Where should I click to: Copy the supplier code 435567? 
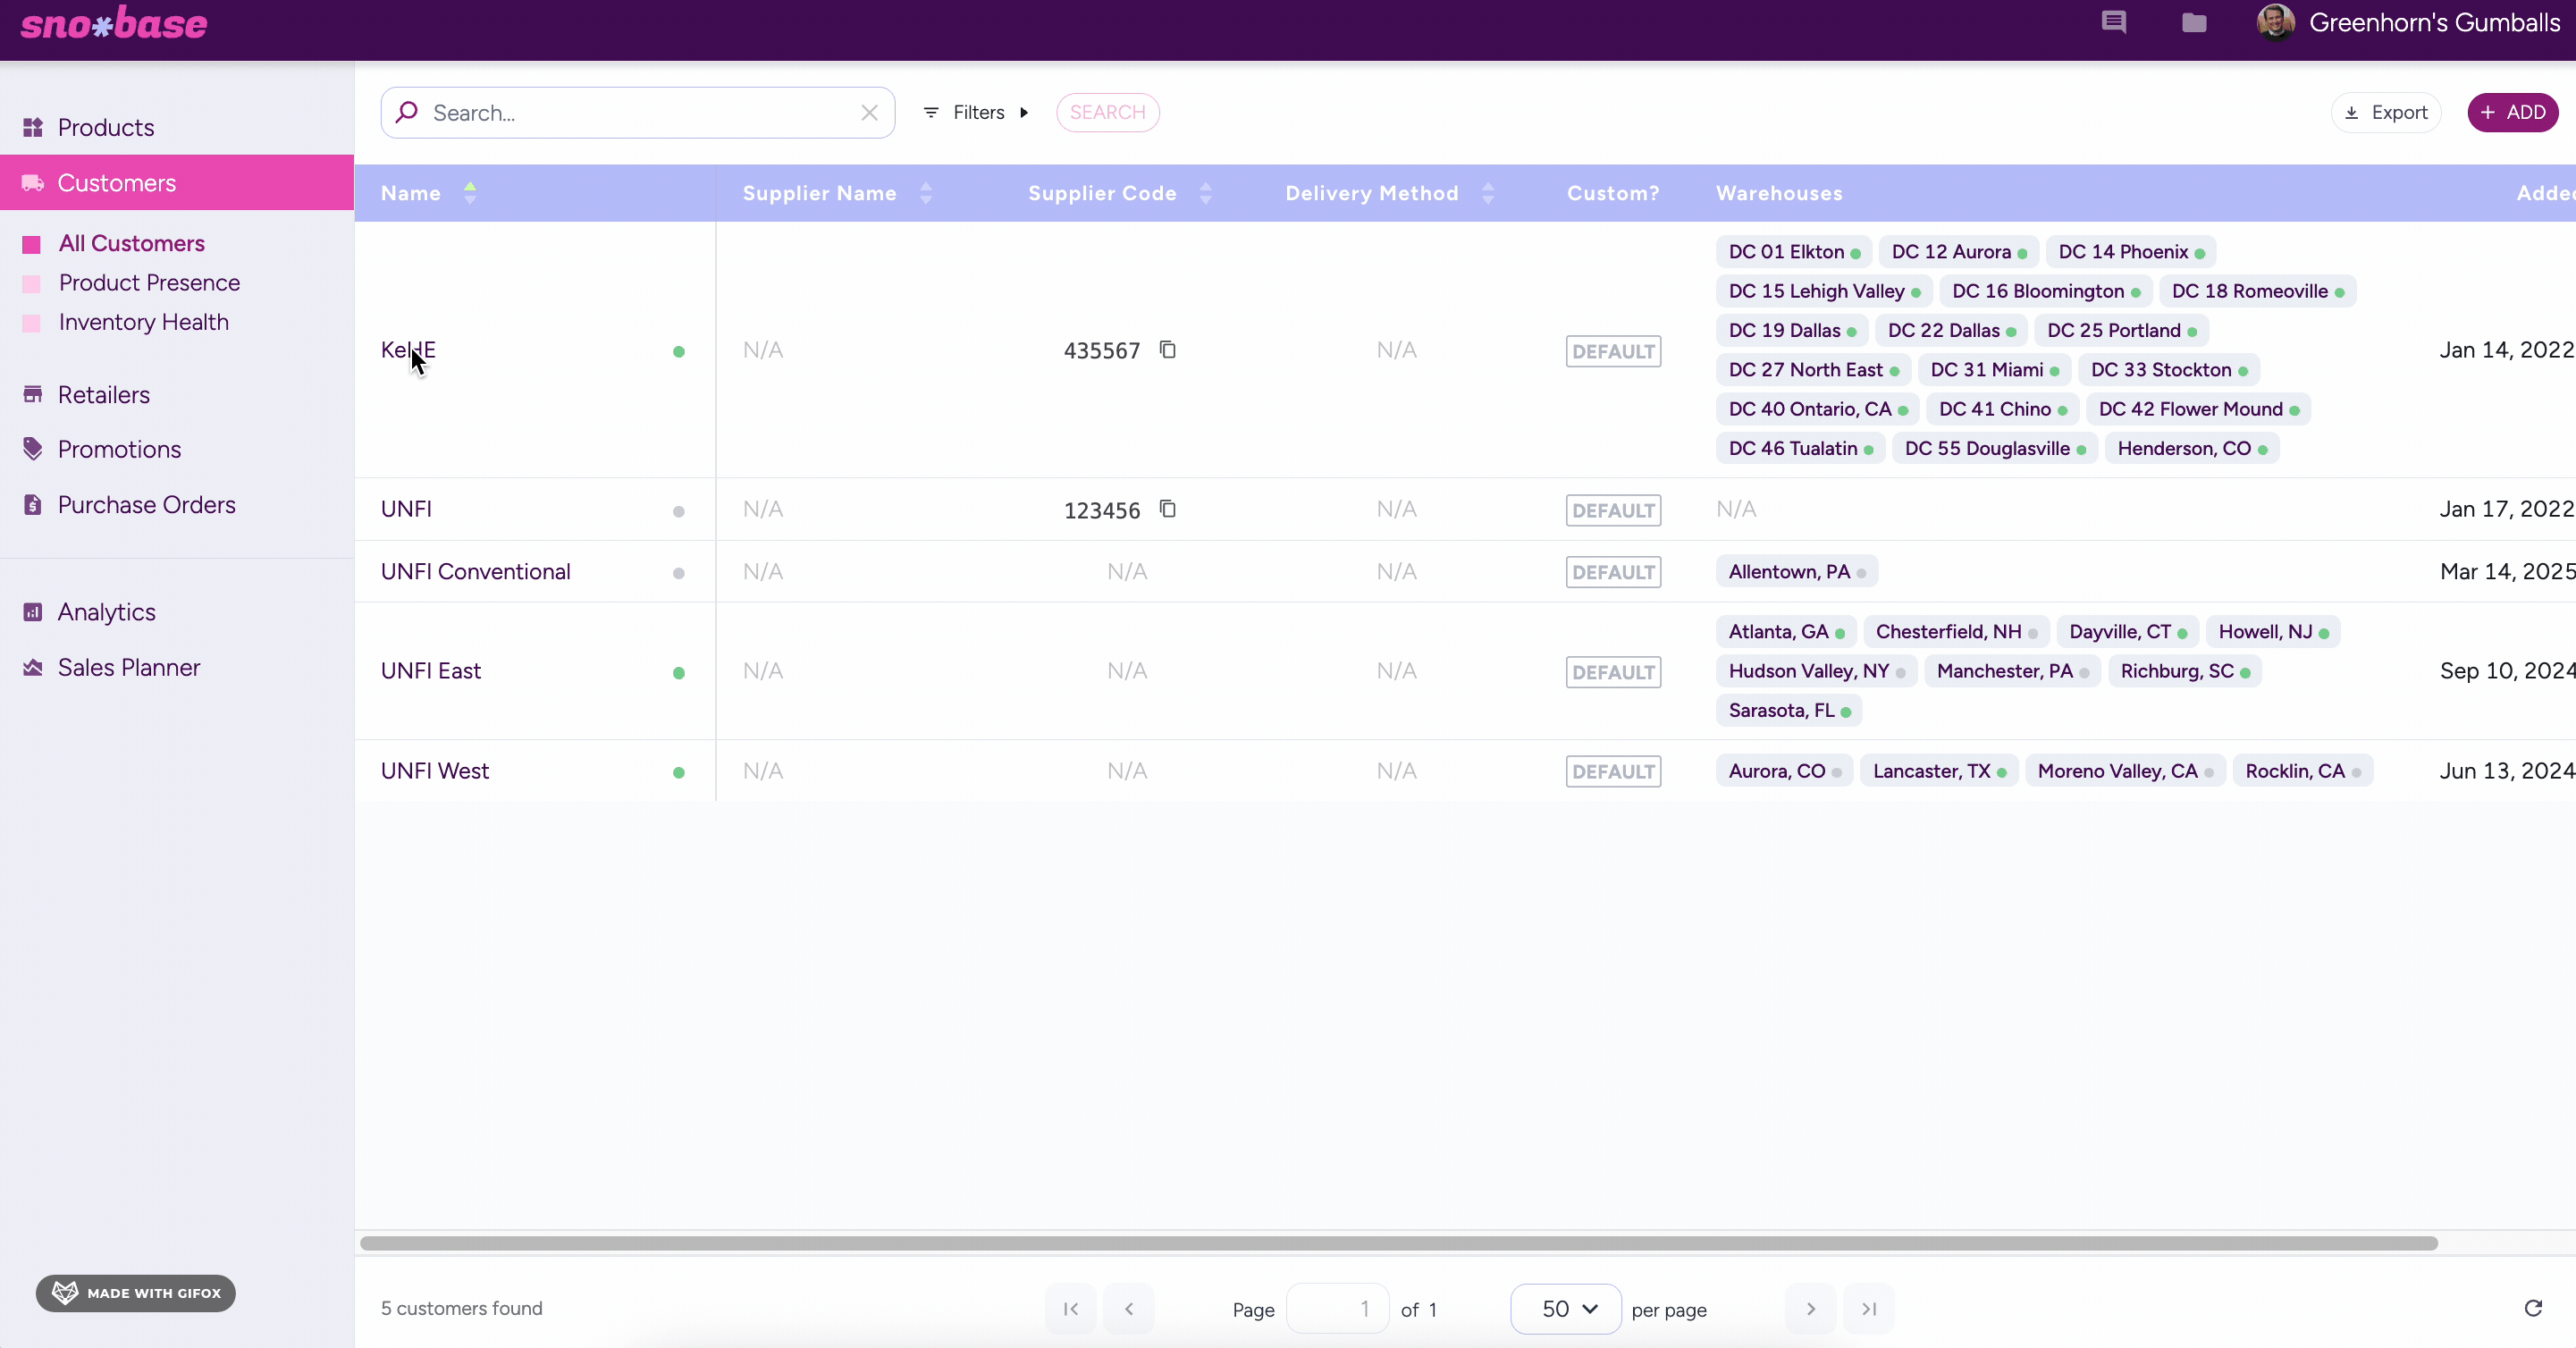coord(1167,350)
